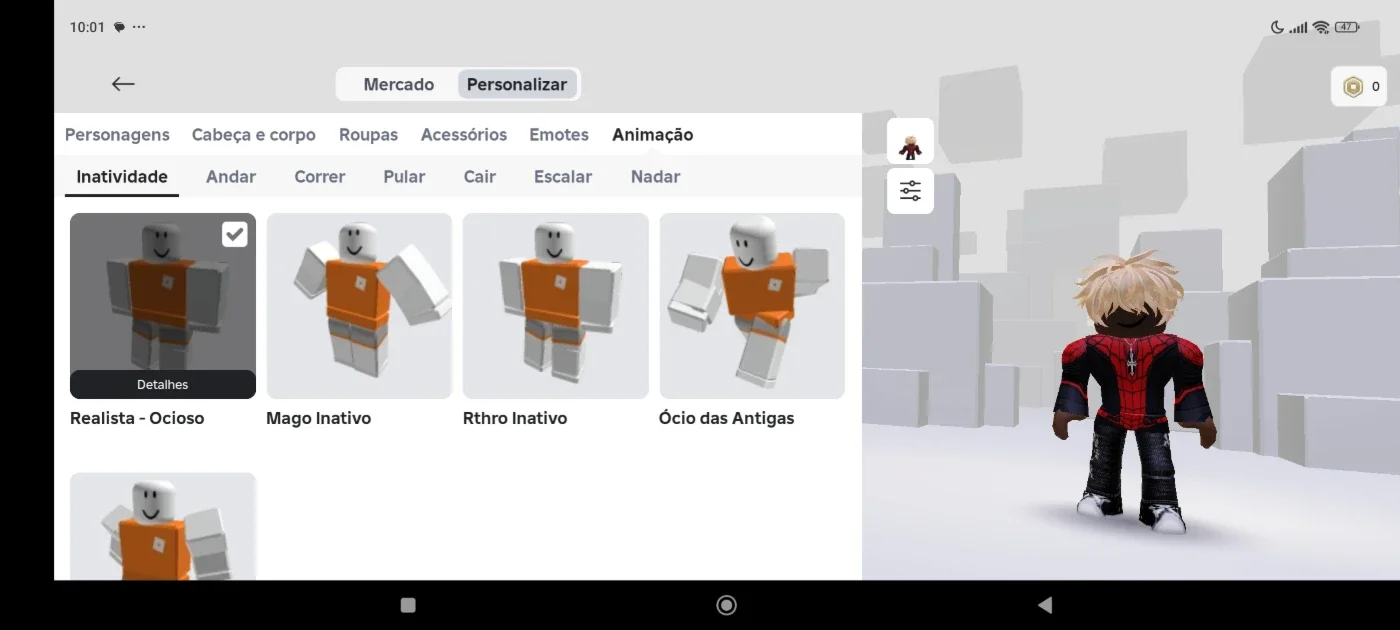1400x630 pixels.
Task: Select the partially visible fifth animation thumbnail
Action: click(x=163, y=526)
